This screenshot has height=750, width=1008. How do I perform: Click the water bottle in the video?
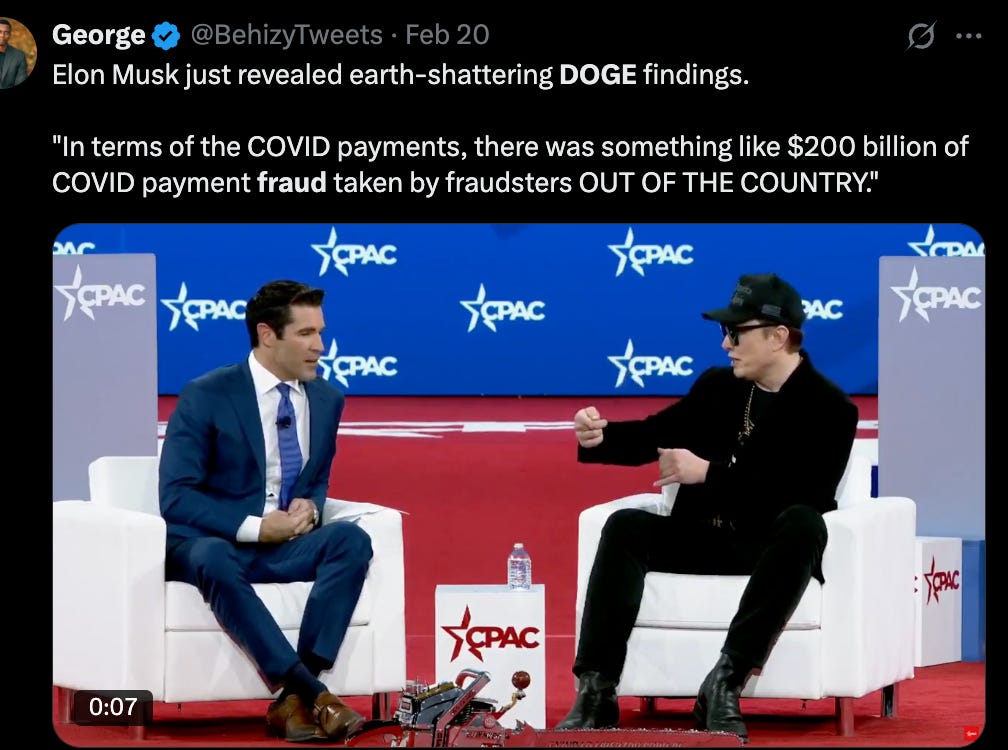519,566
